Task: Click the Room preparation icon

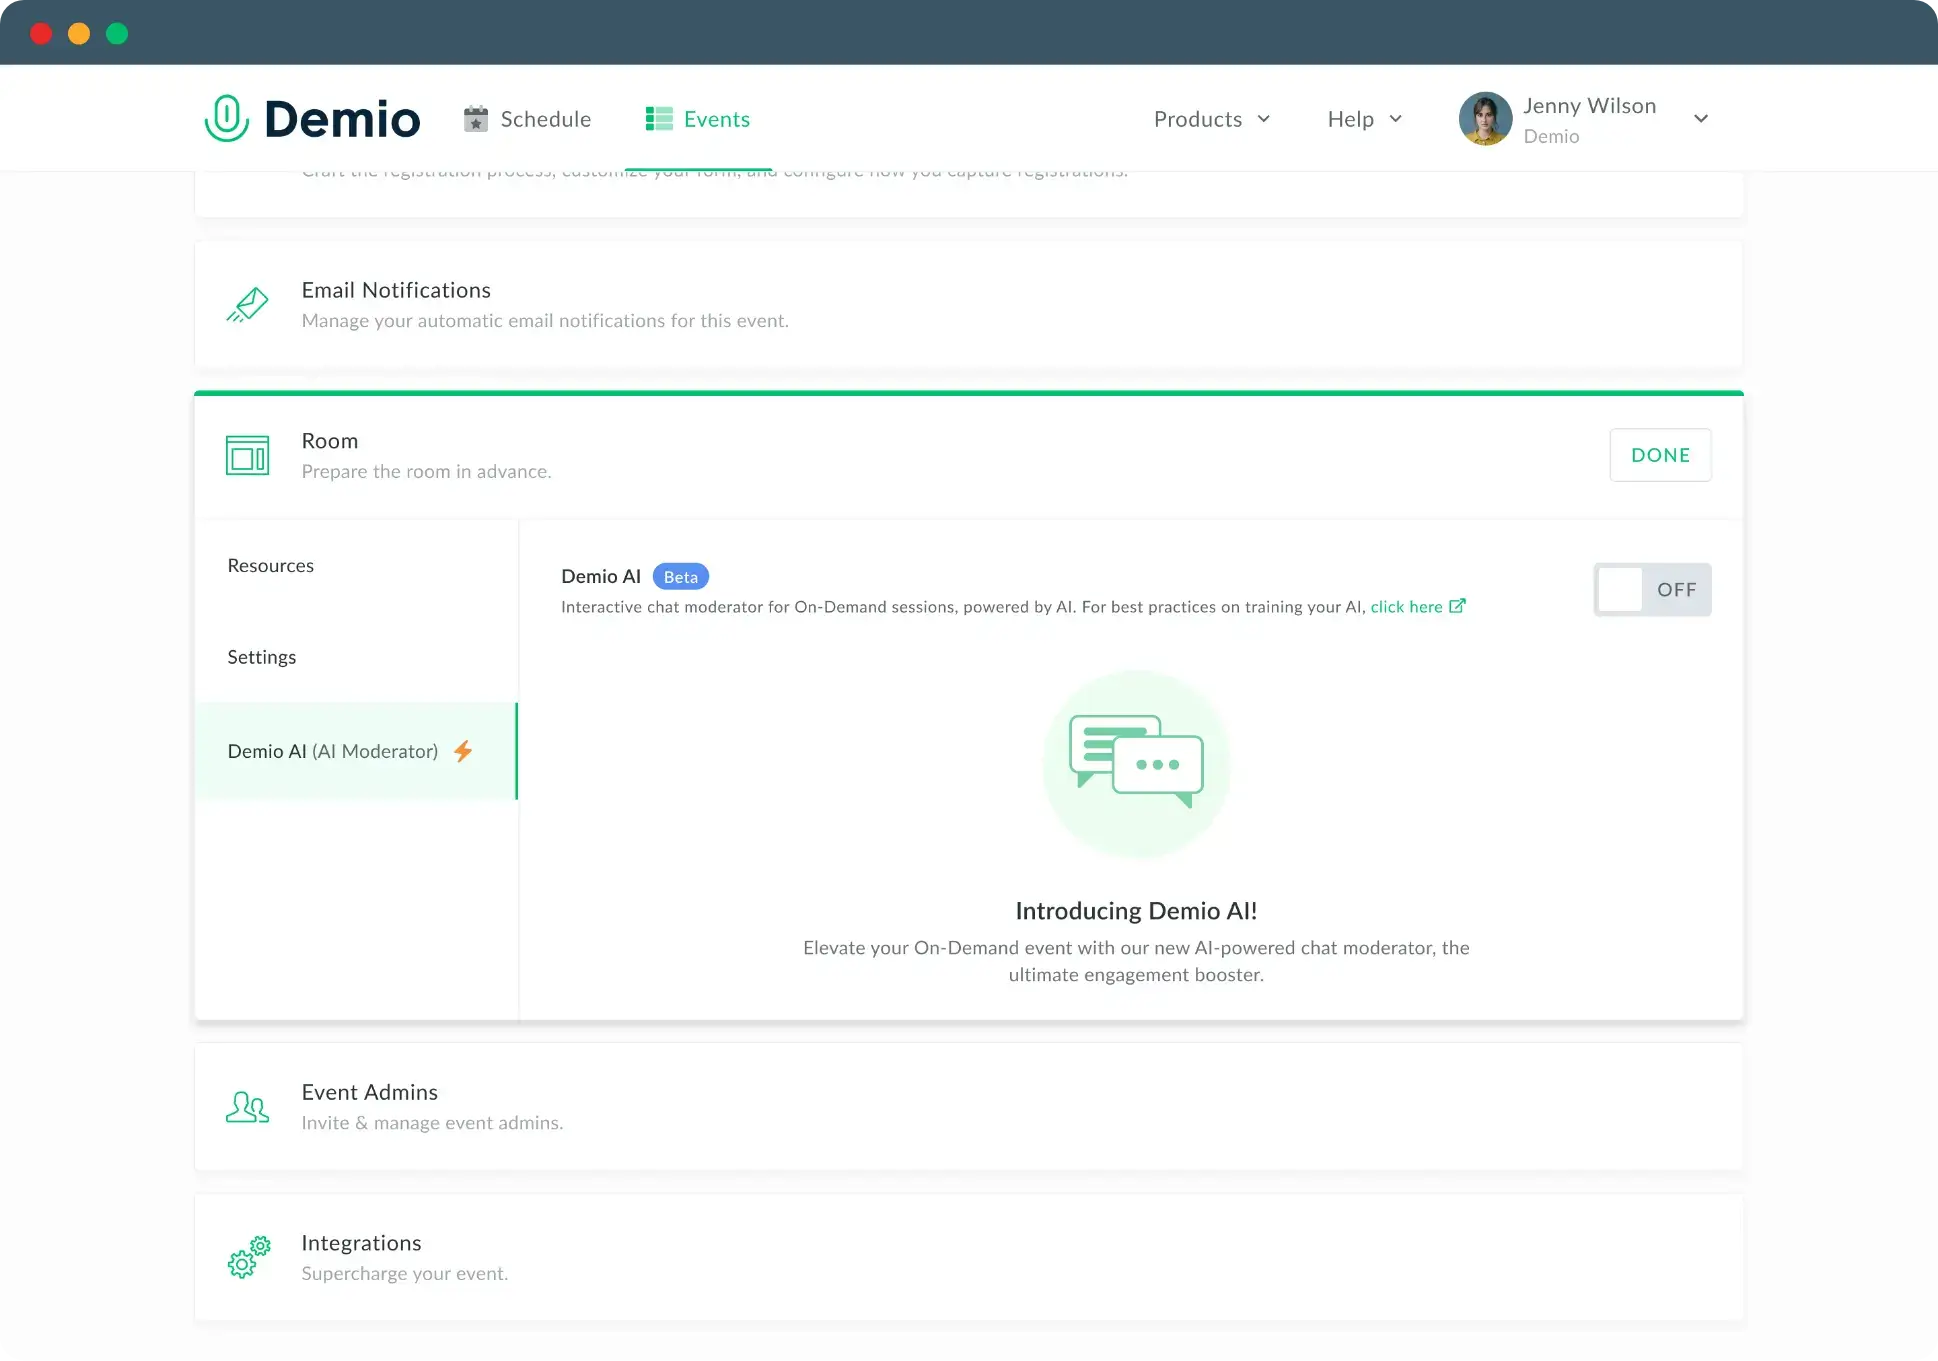Action: (247, 455)
